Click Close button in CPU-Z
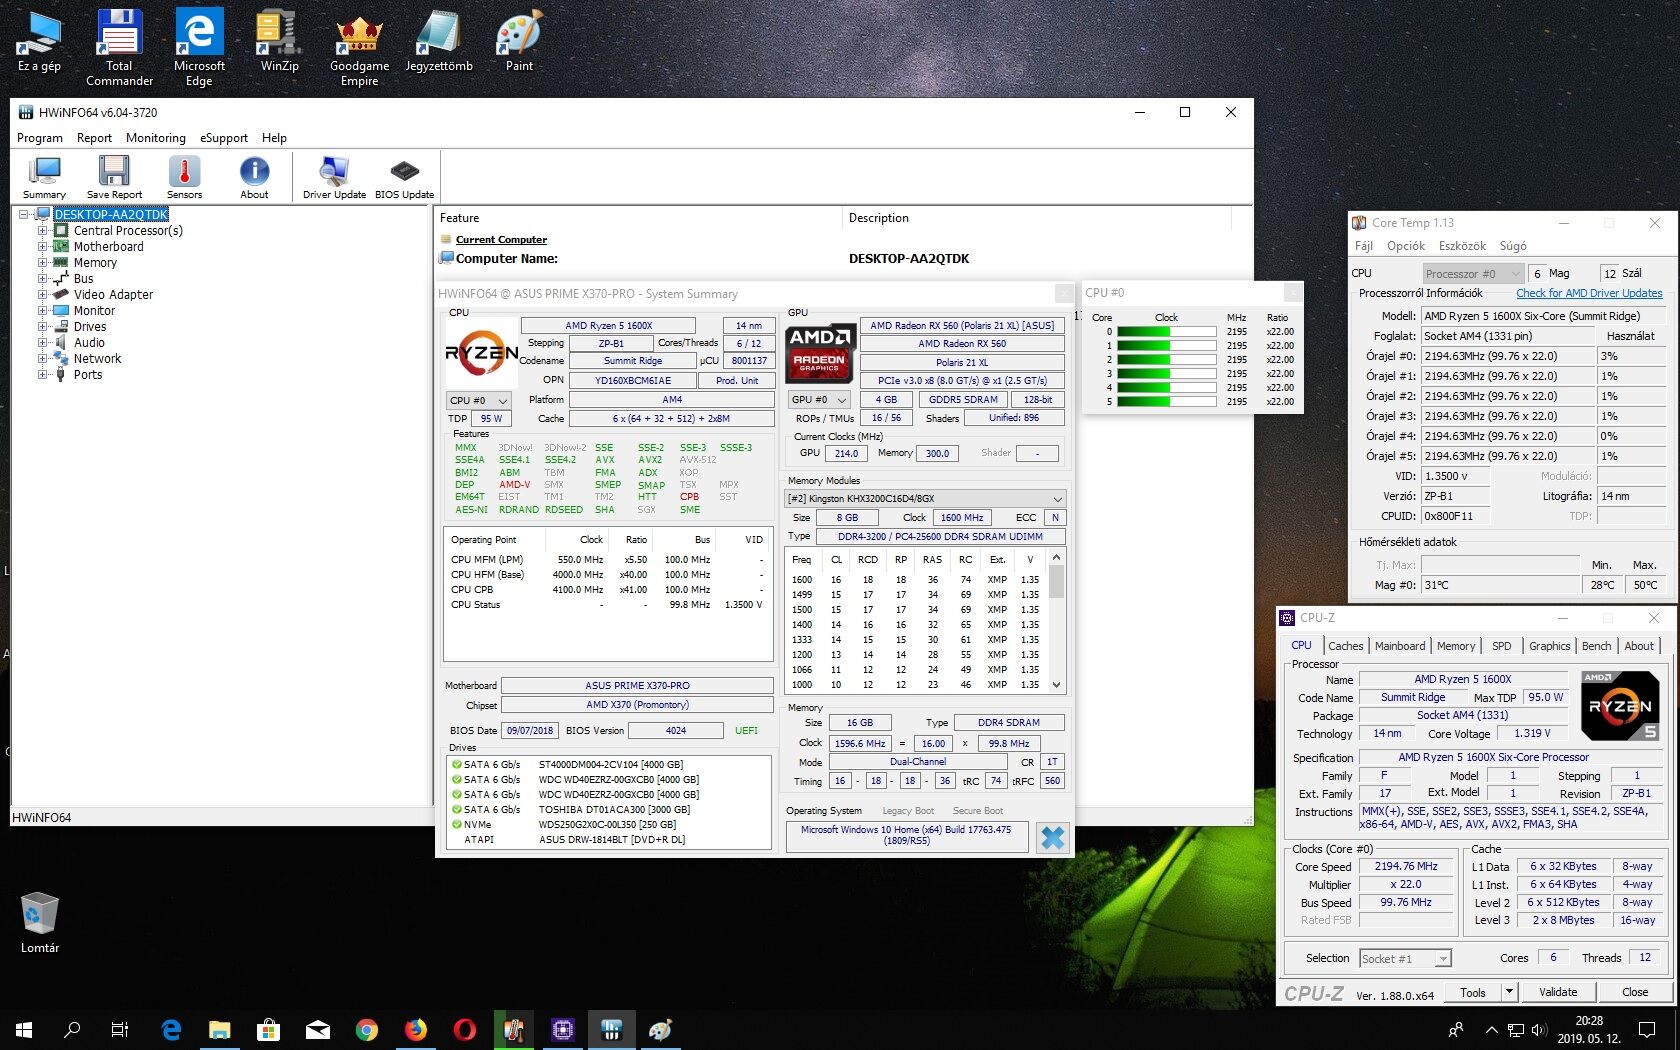The width and height of the screenshot is (1680, 1050). click(x=1635, y=992)
